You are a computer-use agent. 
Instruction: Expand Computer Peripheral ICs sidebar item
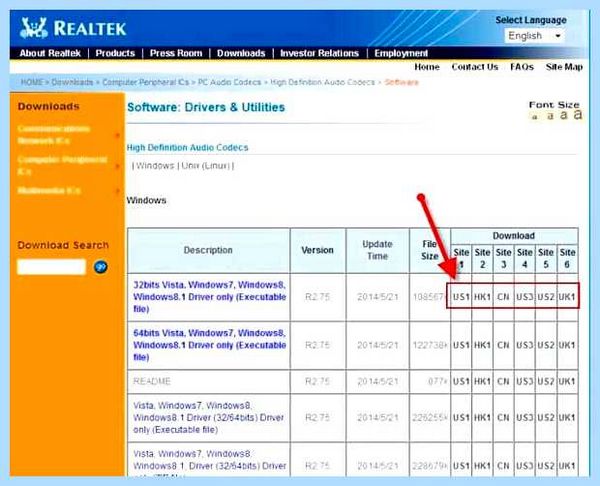[62, 165]
